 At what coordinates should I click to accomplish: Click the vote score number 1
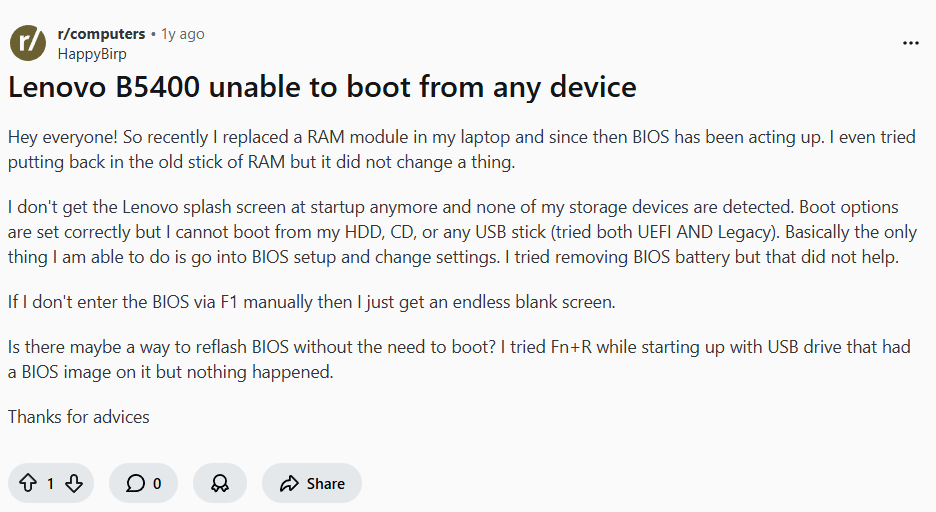51,484
